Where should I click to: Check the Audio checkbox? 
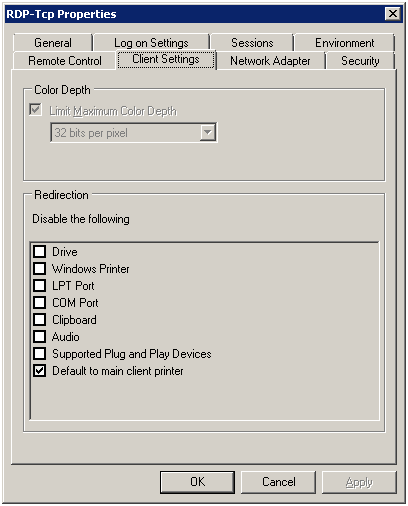[x=40, y=336]
